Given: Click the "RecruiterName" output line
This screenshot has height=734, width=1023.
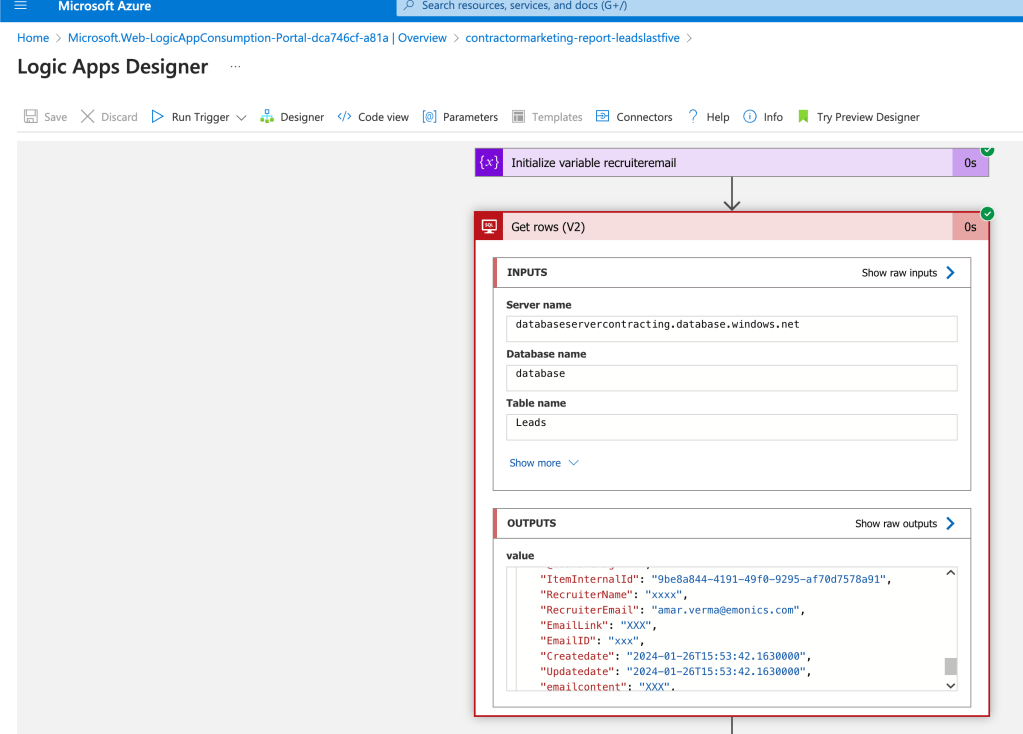Looking at the screenshot, I should (613, 594).
